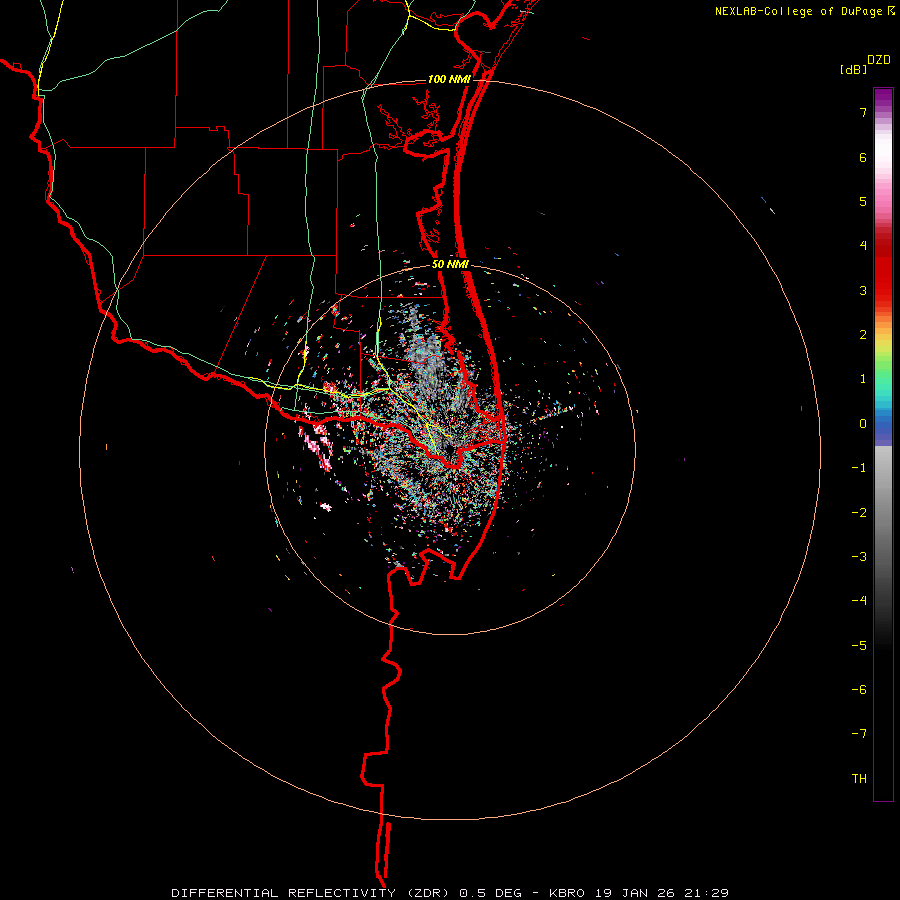Screen dimensions: 900x900
Task: Click the positive 4 scale value
Action: pyautogui.click(x=863, y=246)
